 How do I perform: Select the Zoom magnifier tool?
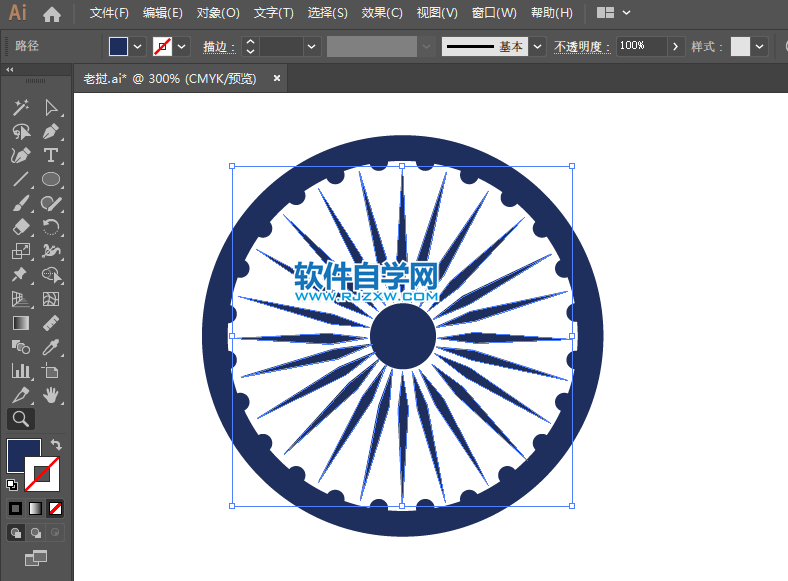click(20, 419)
